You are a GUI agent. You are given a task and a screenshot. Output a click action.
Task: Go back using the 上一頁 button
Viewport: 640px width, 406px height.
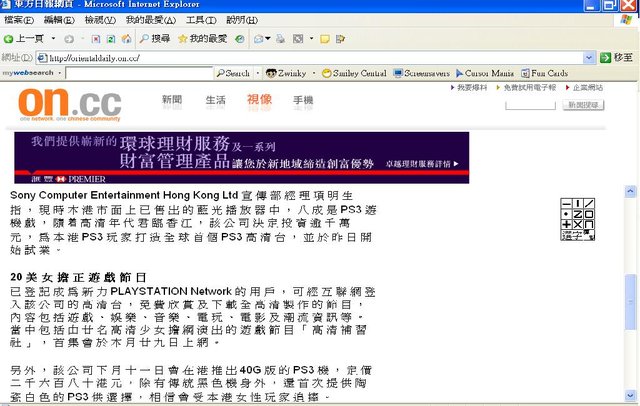point(23,39)
